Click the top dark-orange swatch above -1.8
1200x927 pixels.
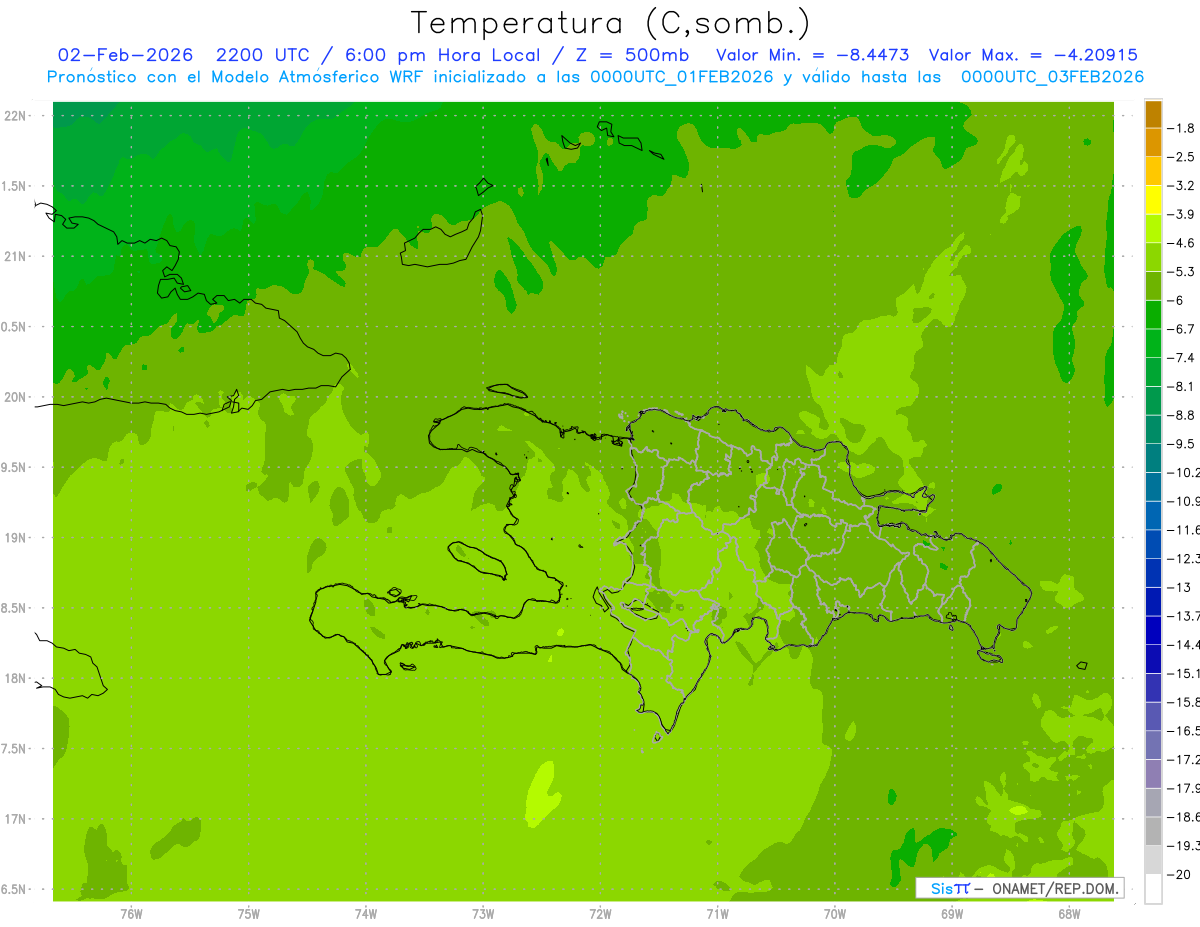(1153, 114)
